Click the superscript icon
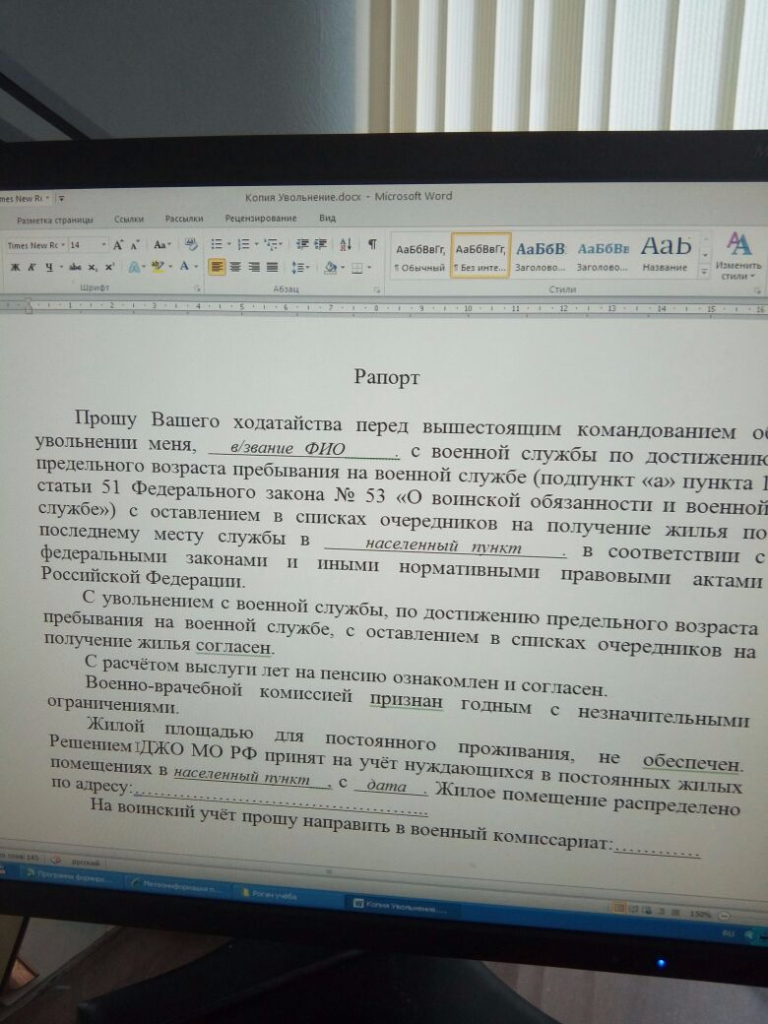768x1024 pixels. coord(109,267)
